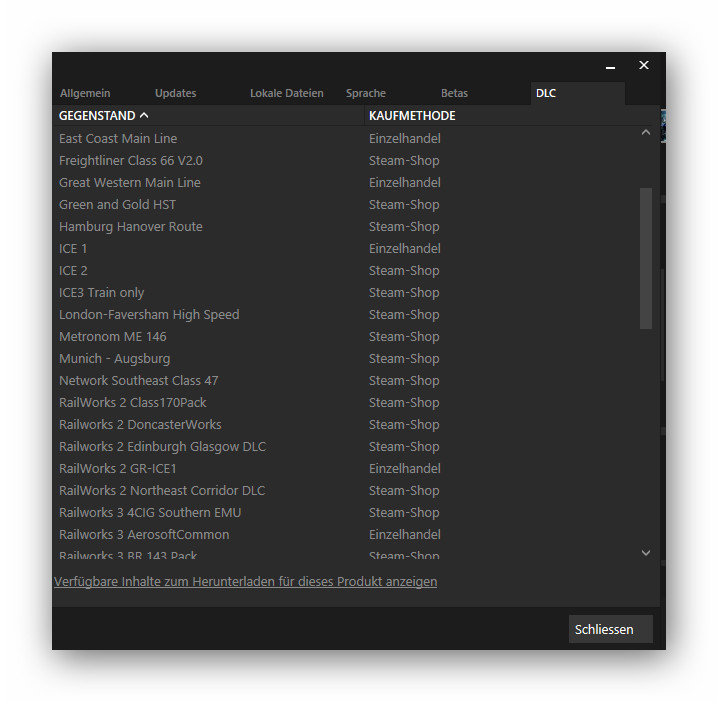718x702 pixels.
Task: Go to the Sprache tab
Action: pyautogui.click(x=365, y=93)
